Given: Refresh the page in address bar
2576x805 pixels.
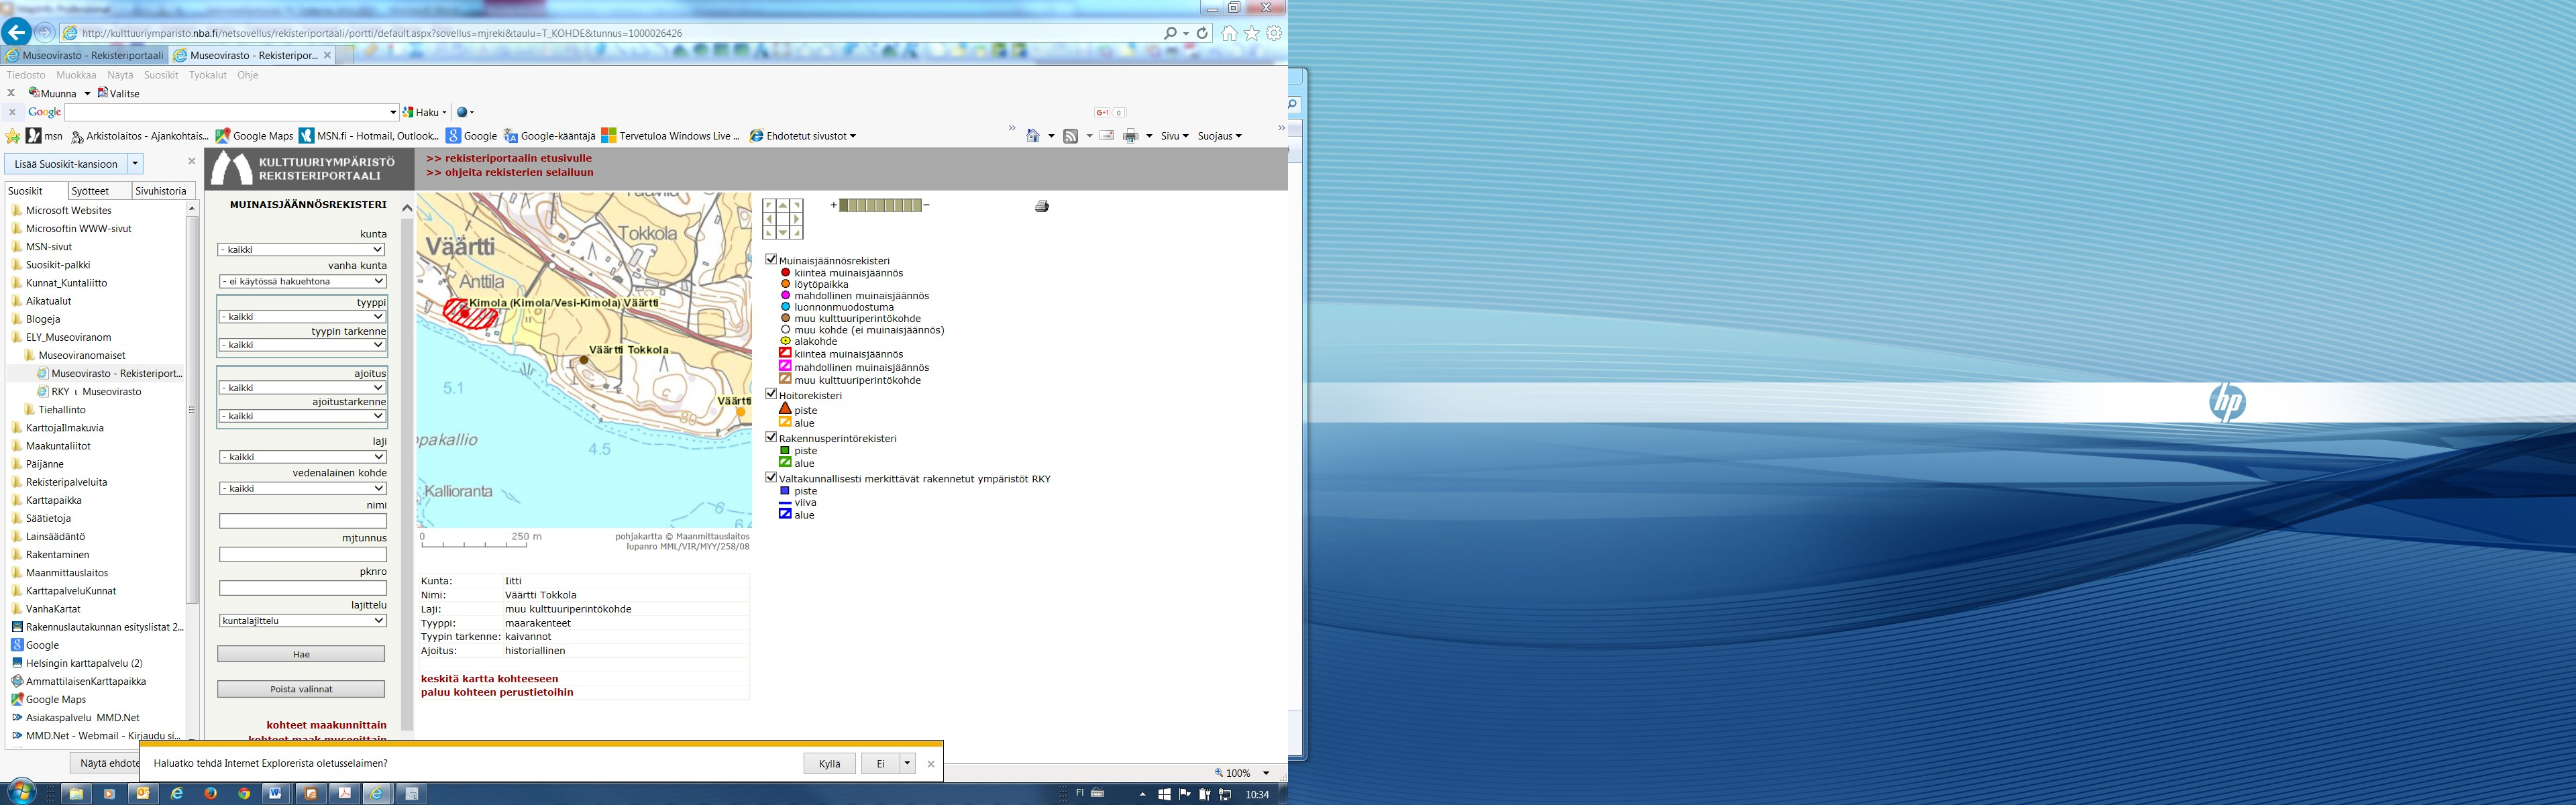Looking at the screenshot, I should (1203, 33).
